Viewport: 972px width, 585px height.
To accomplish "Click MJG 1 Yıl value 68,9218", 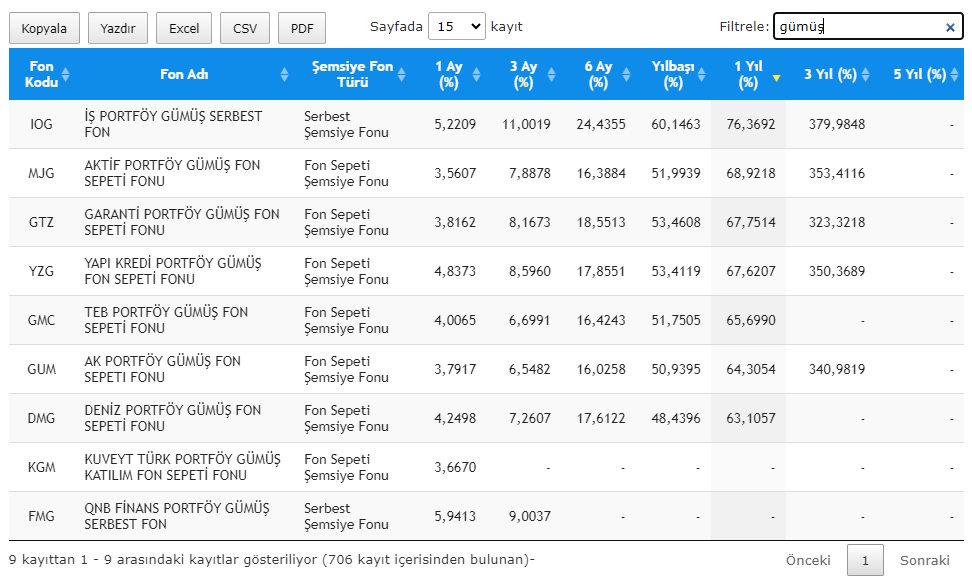I will coord(751,174).
